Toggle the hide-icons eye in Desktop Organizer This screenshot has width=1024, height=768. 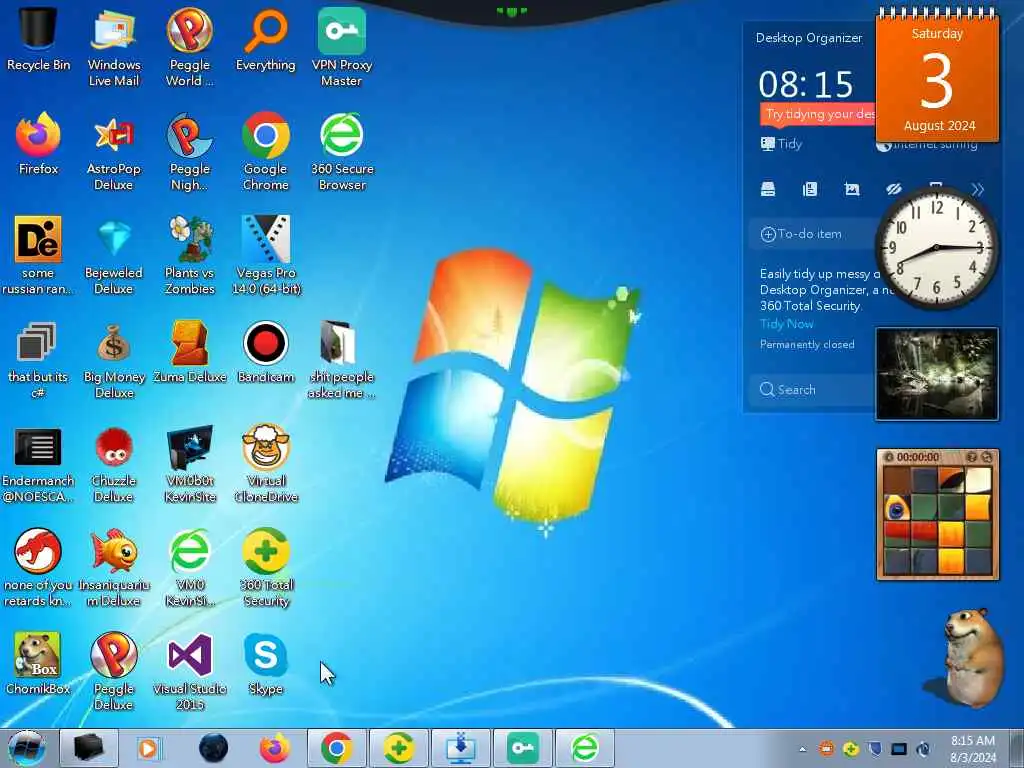click(x=892, y=189)
